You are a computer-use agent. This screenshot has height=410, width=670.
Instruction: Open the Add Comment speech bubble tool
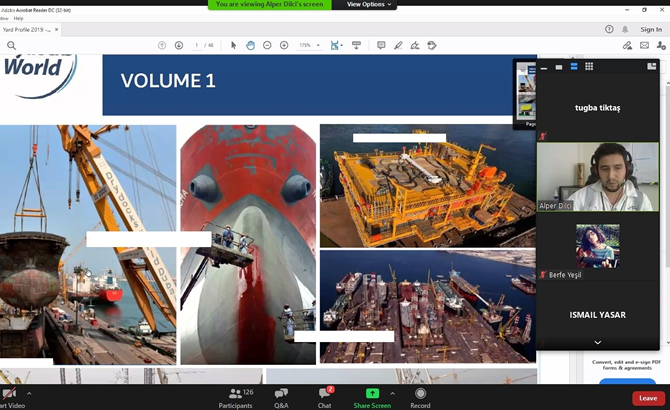381,45
